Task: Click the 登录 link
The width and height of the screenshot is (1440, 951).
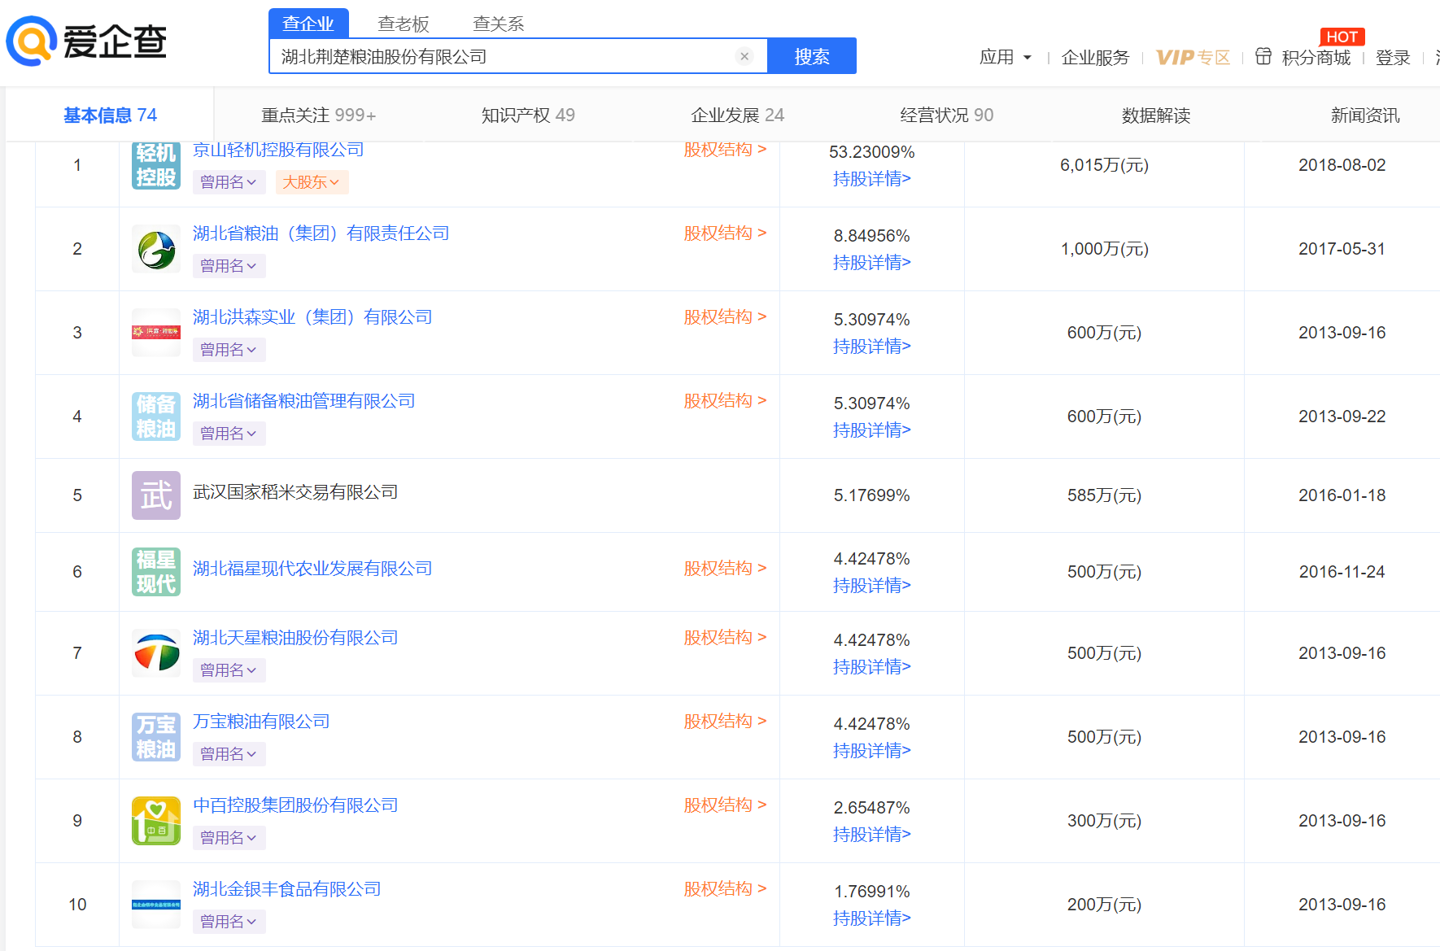Action: click(1392, 57)
